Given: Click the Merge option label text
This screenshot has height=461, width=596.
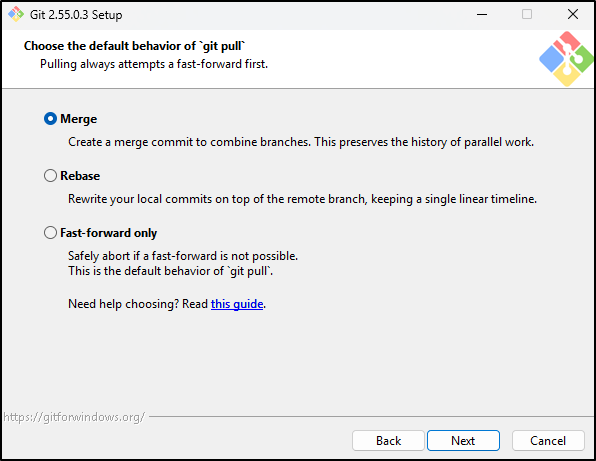Looking at the screenshot, I should point(78,119).
